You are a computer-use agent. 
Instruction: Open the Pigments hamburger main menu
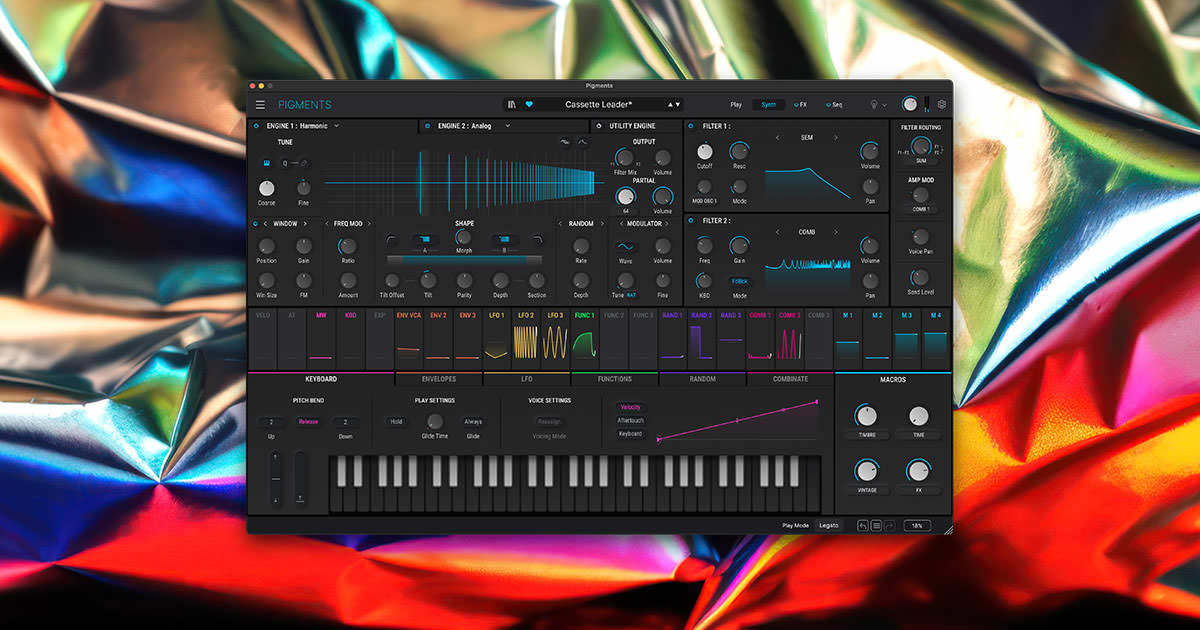pos(260,104)
